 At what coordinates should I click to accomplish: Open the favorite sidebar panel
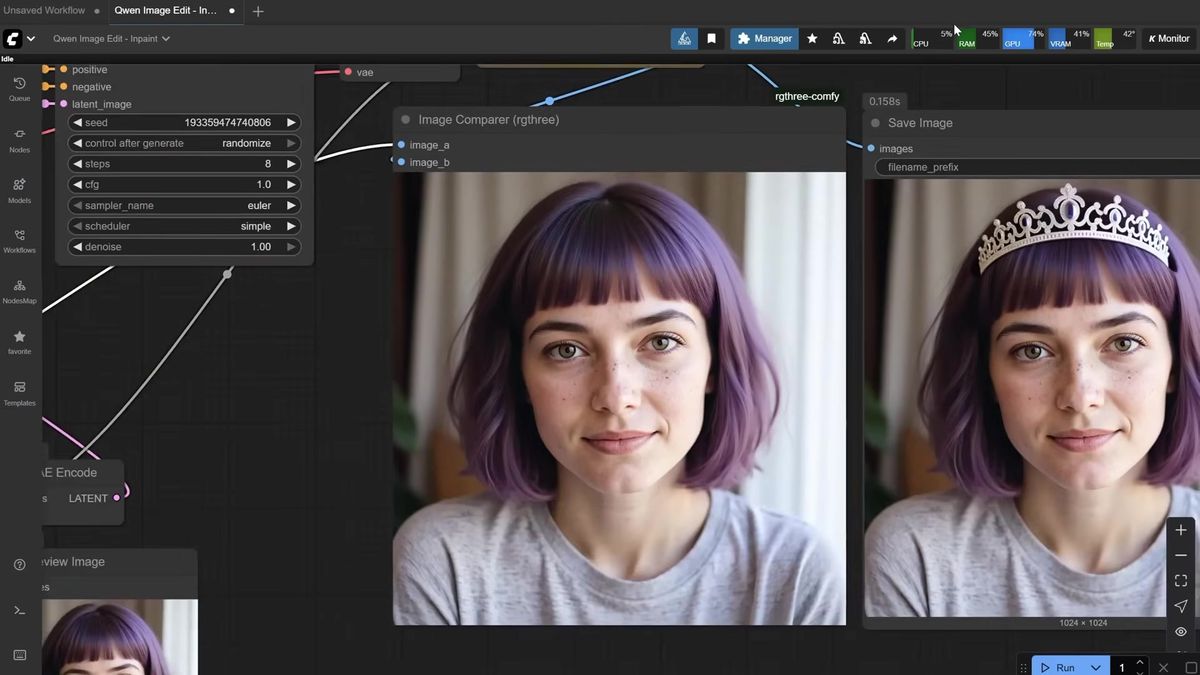[19, 342]
